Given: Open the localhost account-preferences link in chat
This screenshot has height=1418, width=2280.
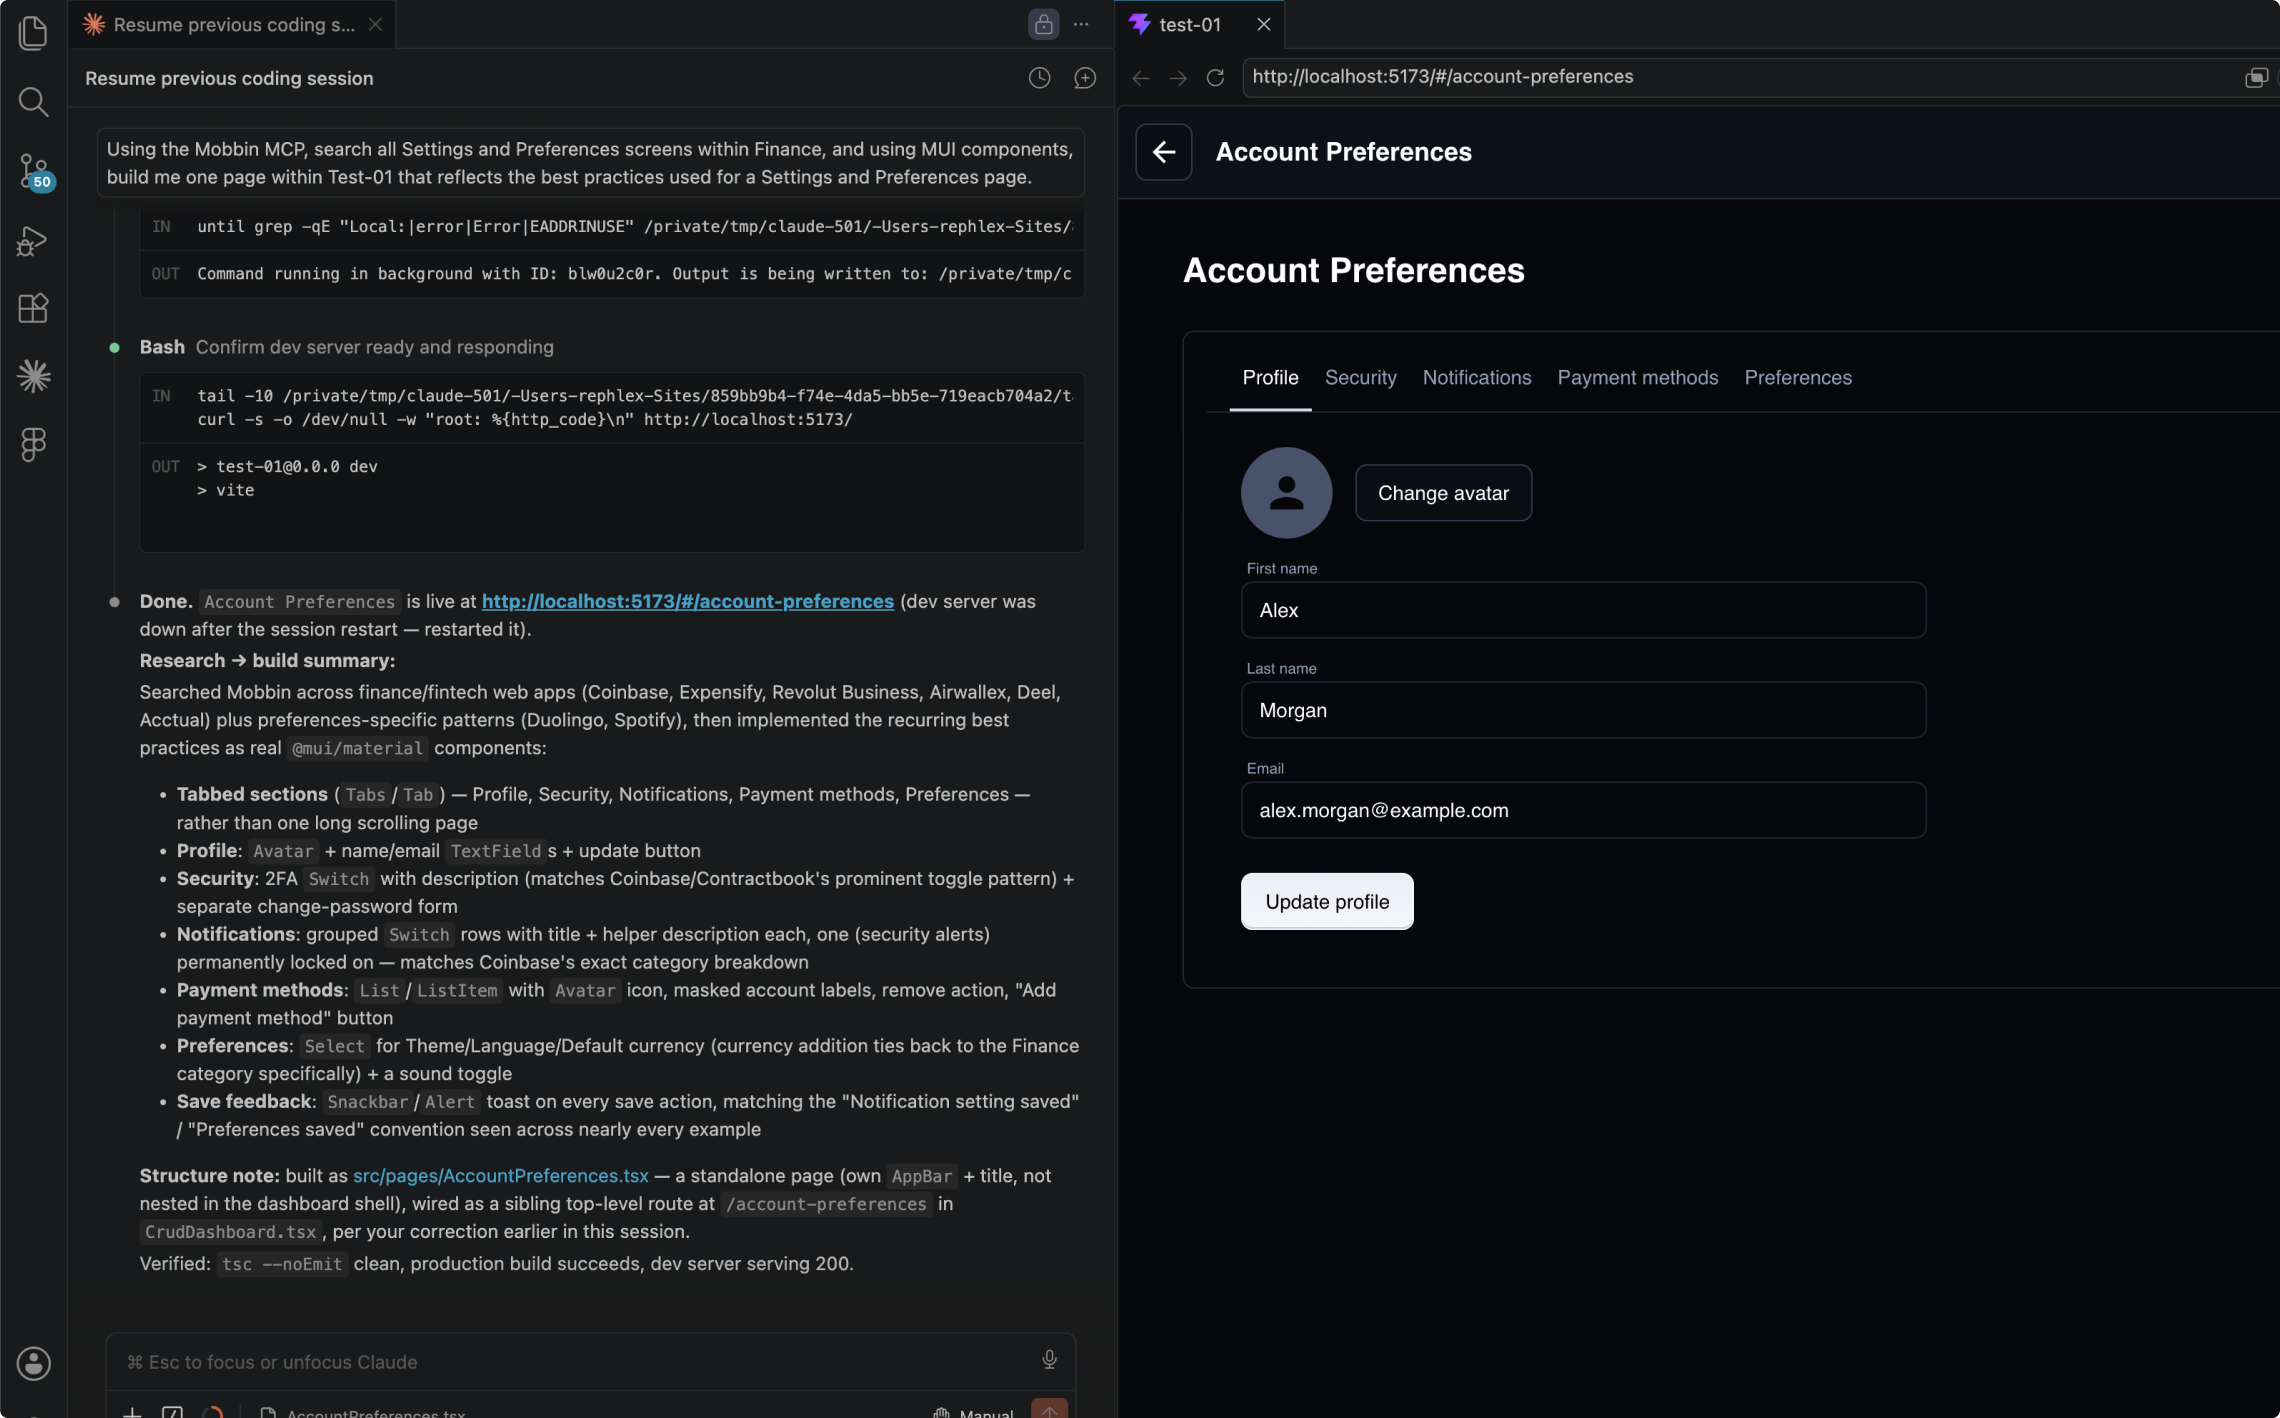Looking at the screenshot, I should click(x=687, y=601).
